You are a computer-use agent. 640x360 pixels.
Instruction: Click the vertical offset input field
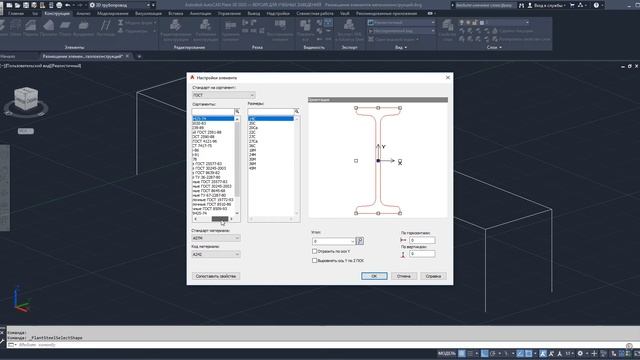click(422, 254)
